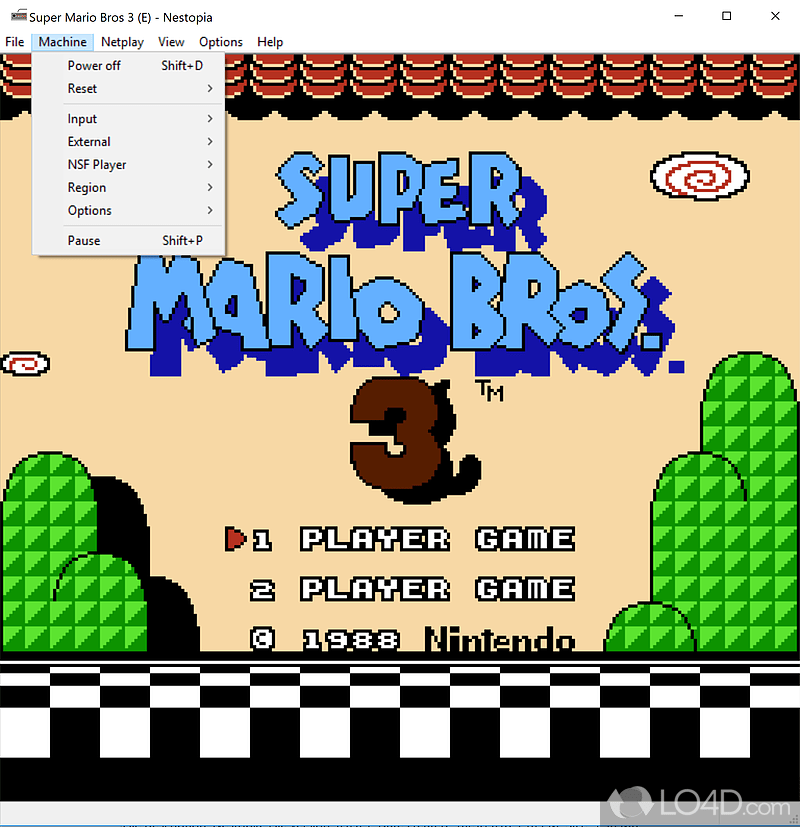The height and width of the screenshot is (827, 800).
Task: Select Pause in Machine menu
Action: (129, 241)
